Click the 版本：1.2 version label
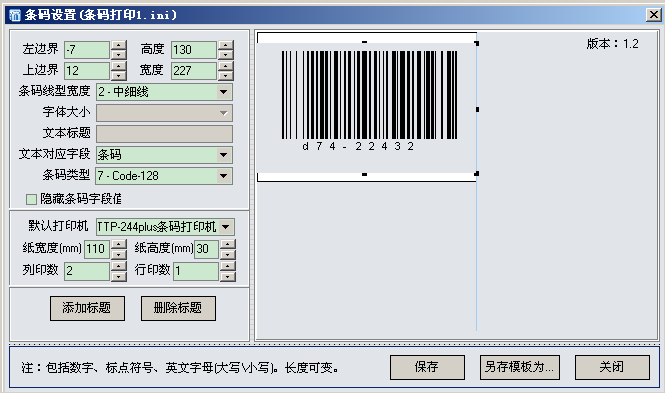This screenshot has width=665, height=393. [612, 44]
